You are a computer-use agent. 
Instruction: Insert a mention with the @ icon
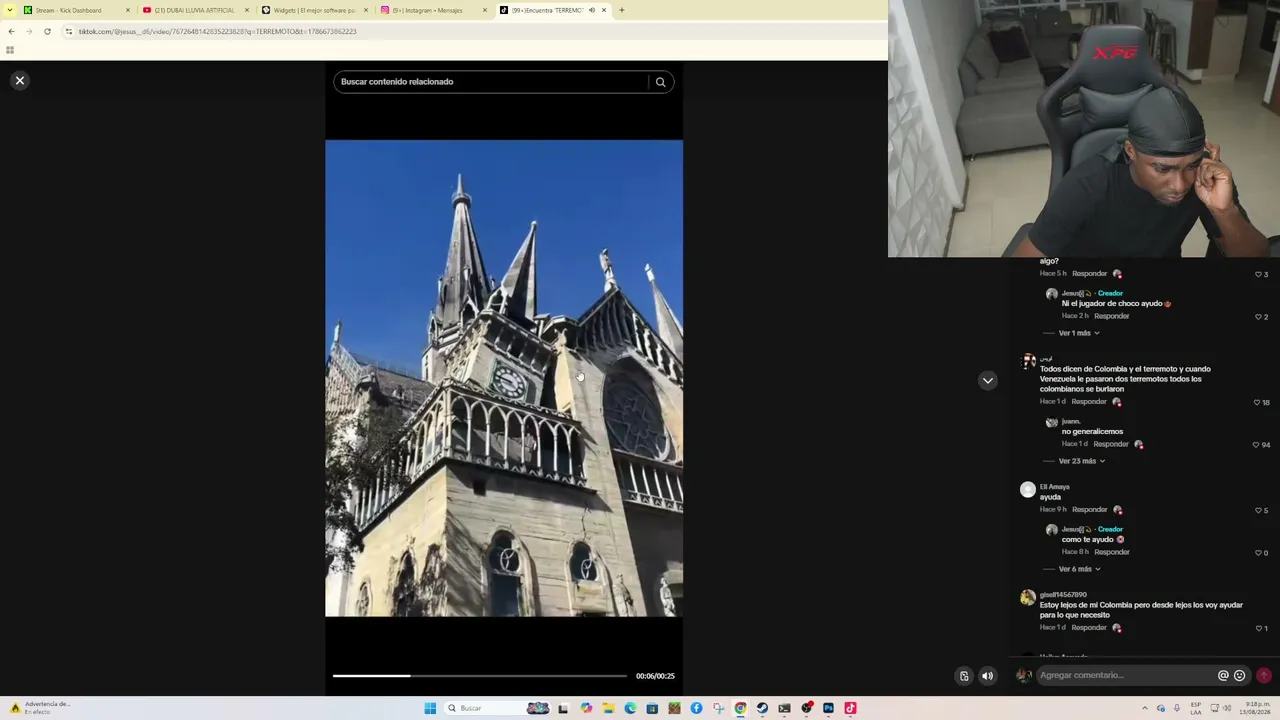1222,675
